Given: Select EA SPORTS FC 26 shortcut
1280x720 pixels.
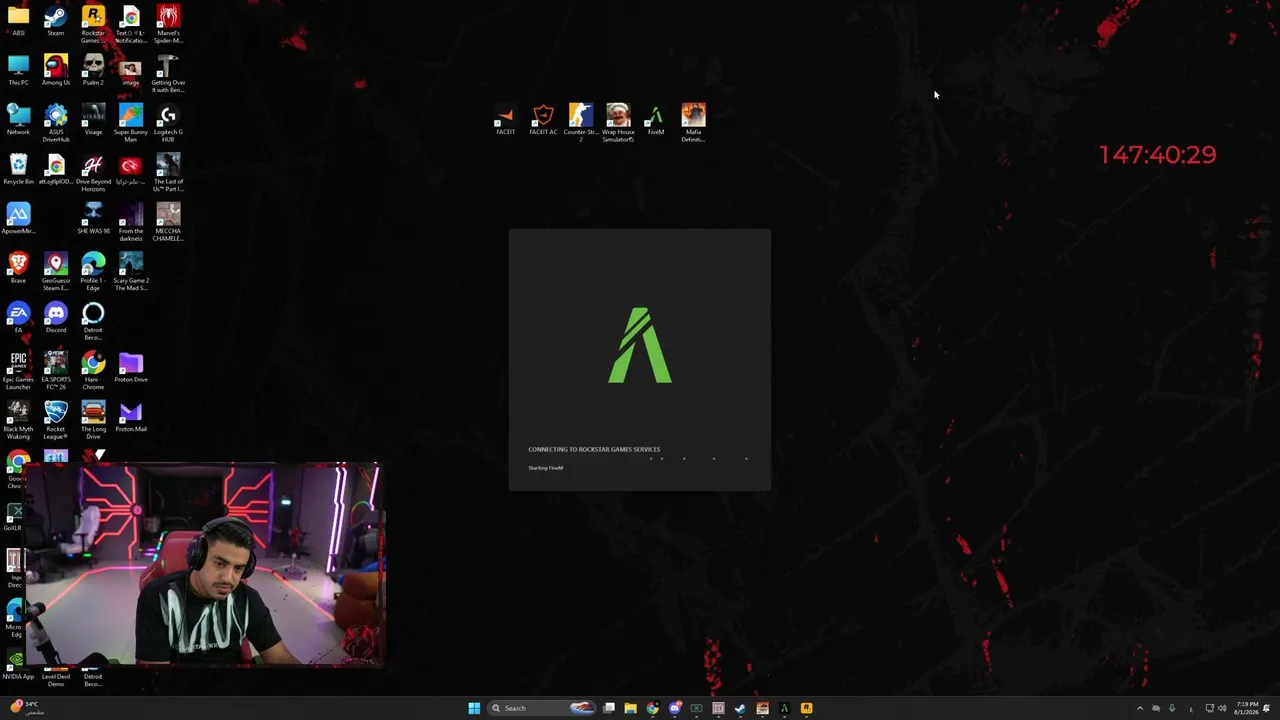Looking at the screenshot, I should pyautogui.click(x=56, y=371).
